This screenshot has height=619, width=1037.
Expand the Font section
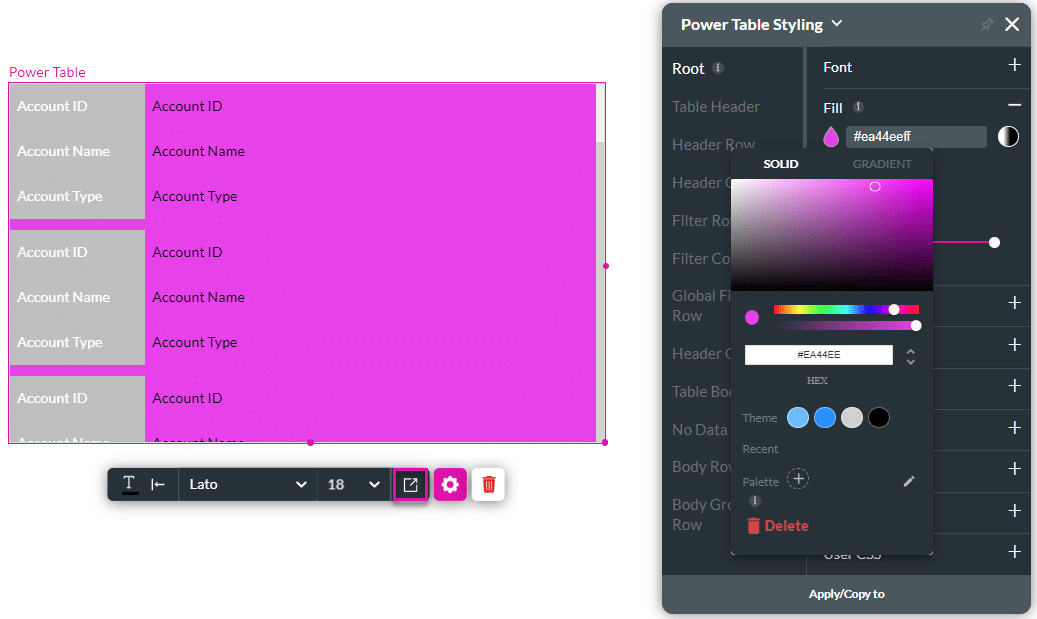1014,66
